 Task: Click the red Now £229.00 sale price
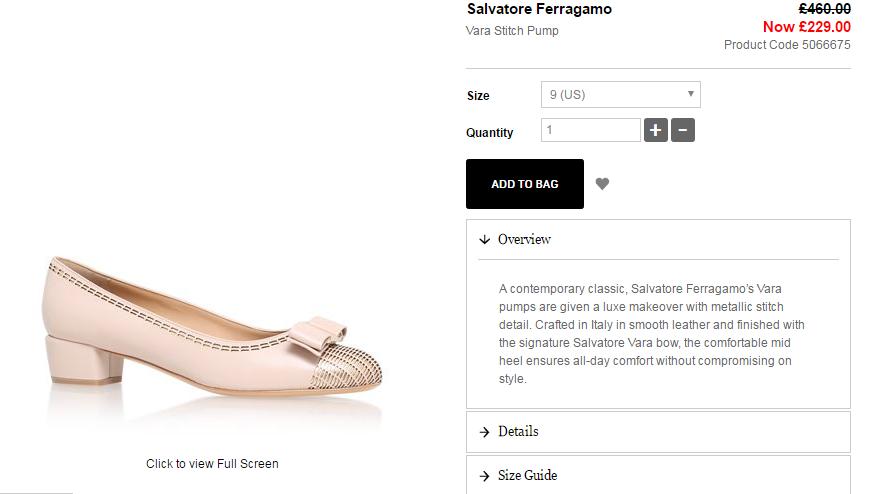pos(806,27)
